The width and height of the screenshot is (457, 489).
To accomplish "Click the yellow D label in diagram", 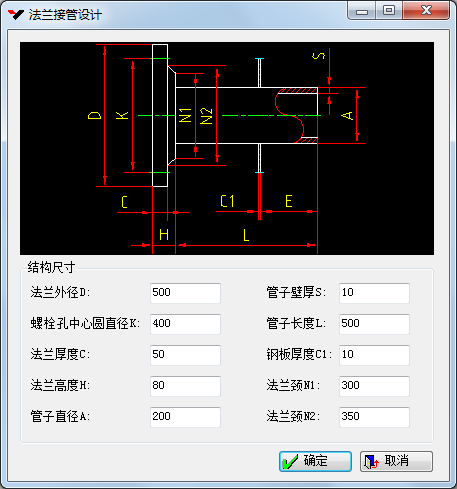I will pyautogui.click(x=94, y=116).
